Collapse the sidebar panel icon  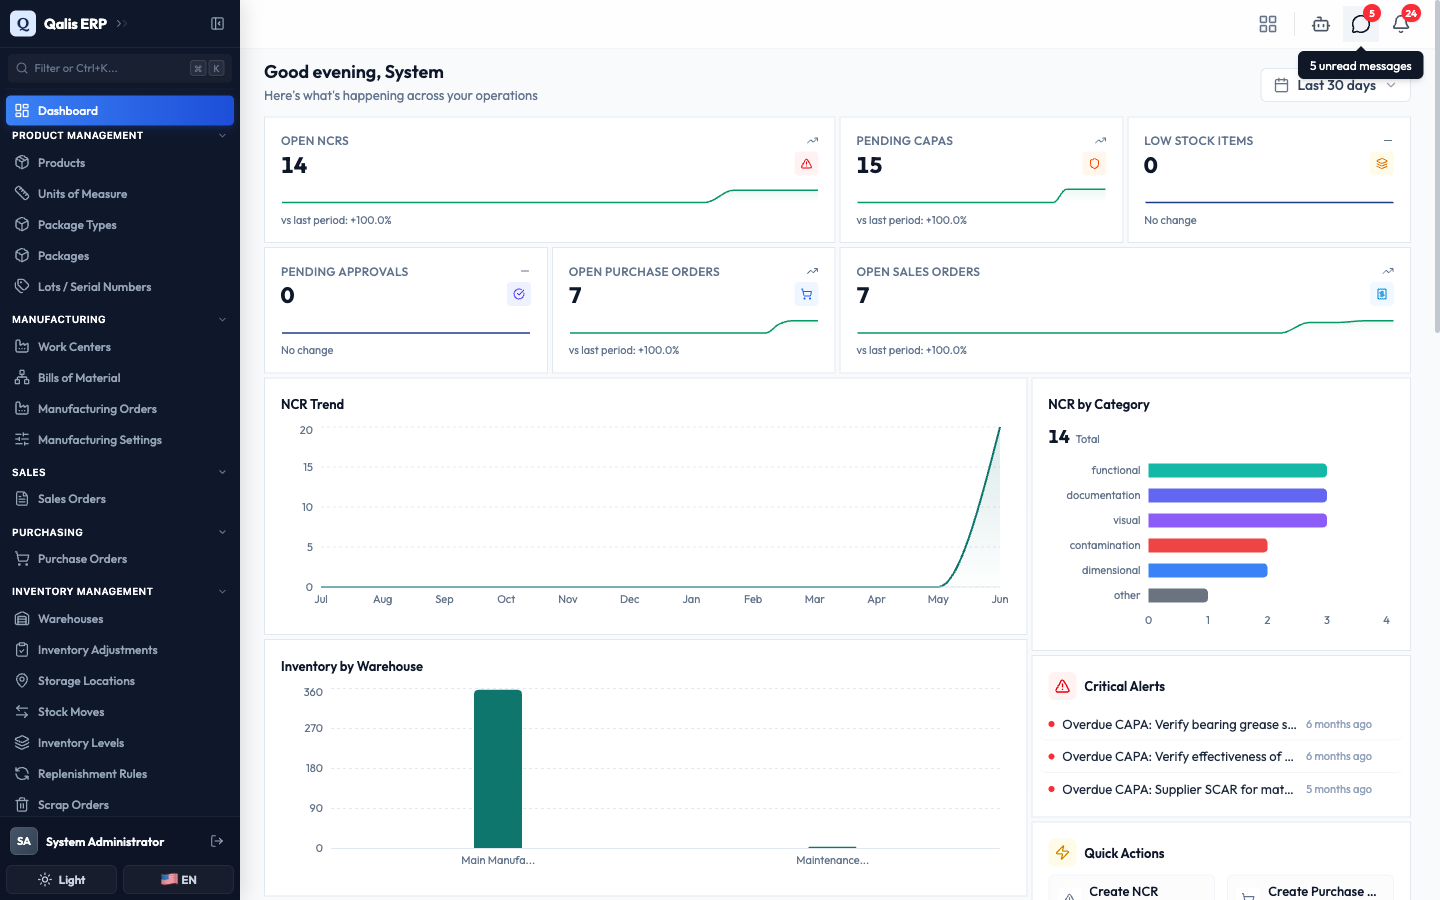click(217, 23)
